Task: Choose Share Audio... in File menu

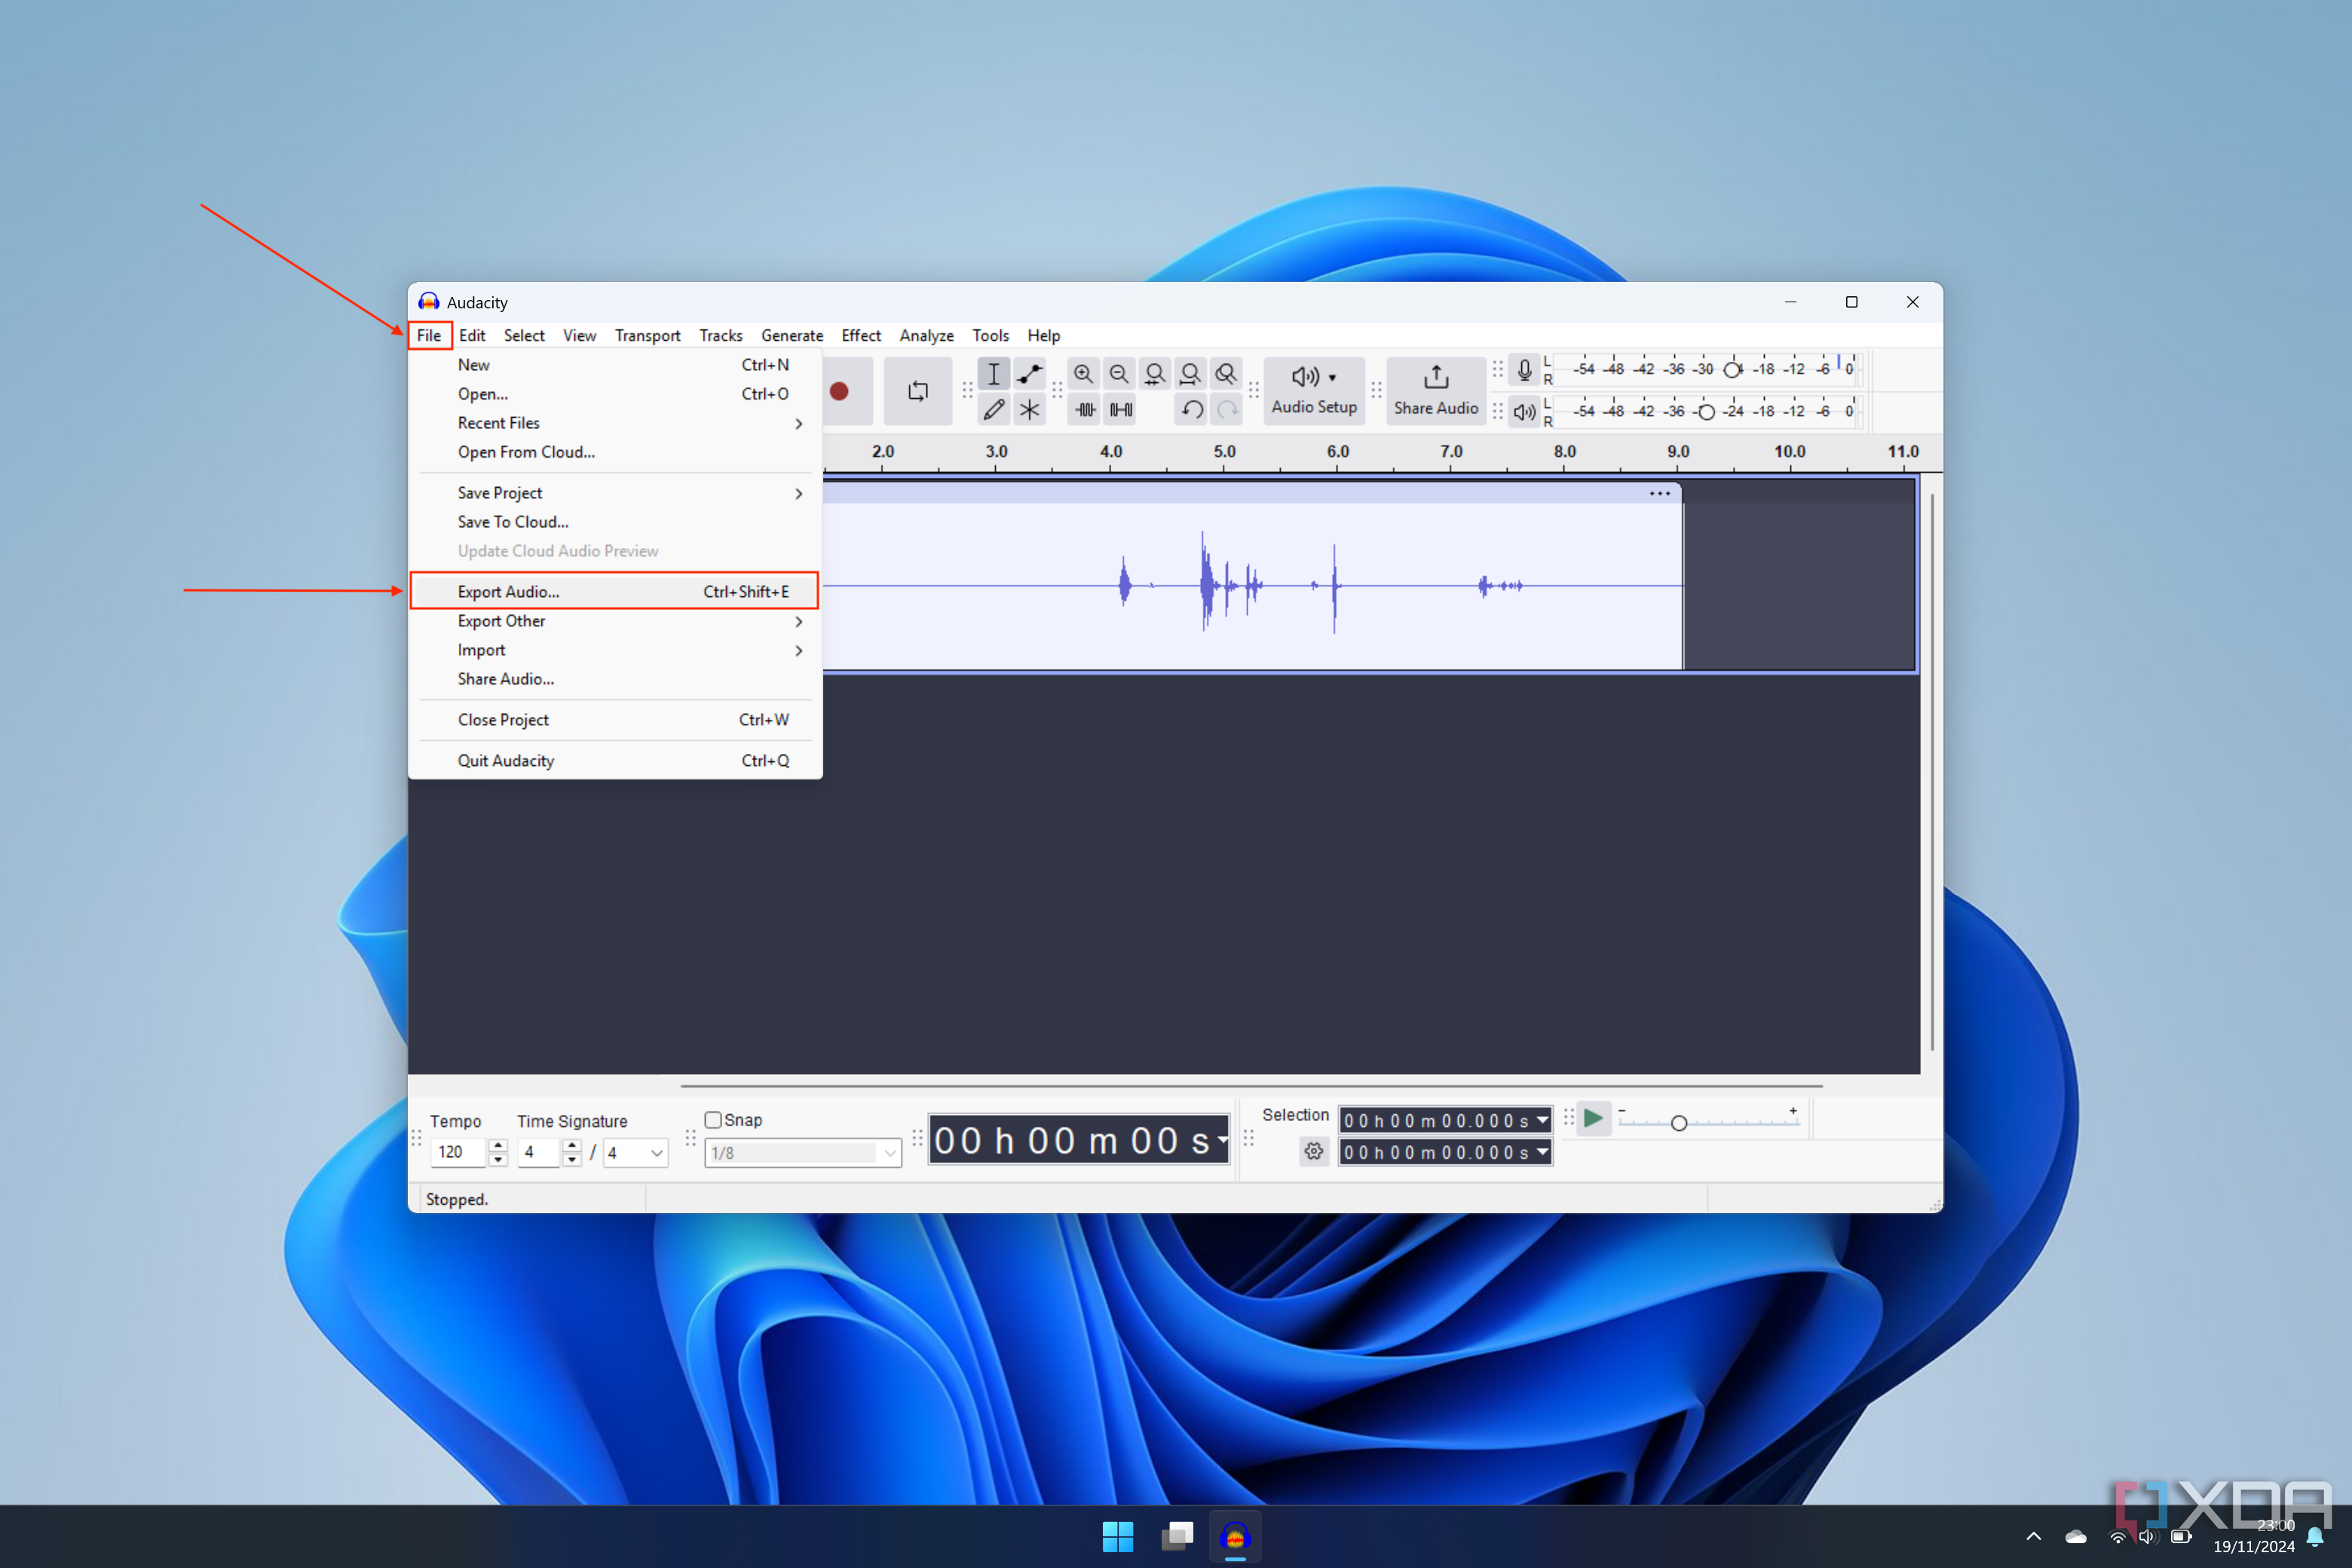Action: [x=616, y=679]
